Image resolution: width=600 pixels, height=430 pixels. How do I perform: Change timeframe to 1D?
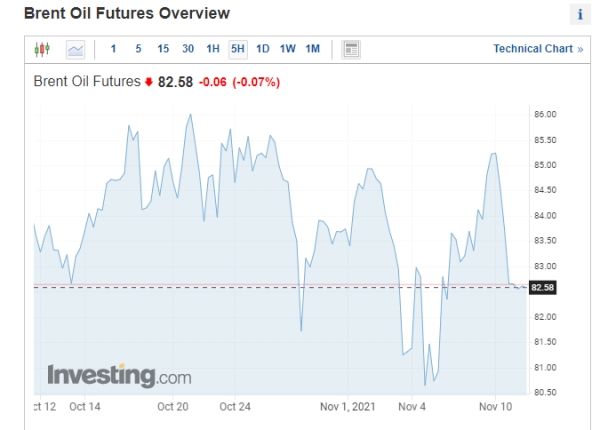click(262, 49)
